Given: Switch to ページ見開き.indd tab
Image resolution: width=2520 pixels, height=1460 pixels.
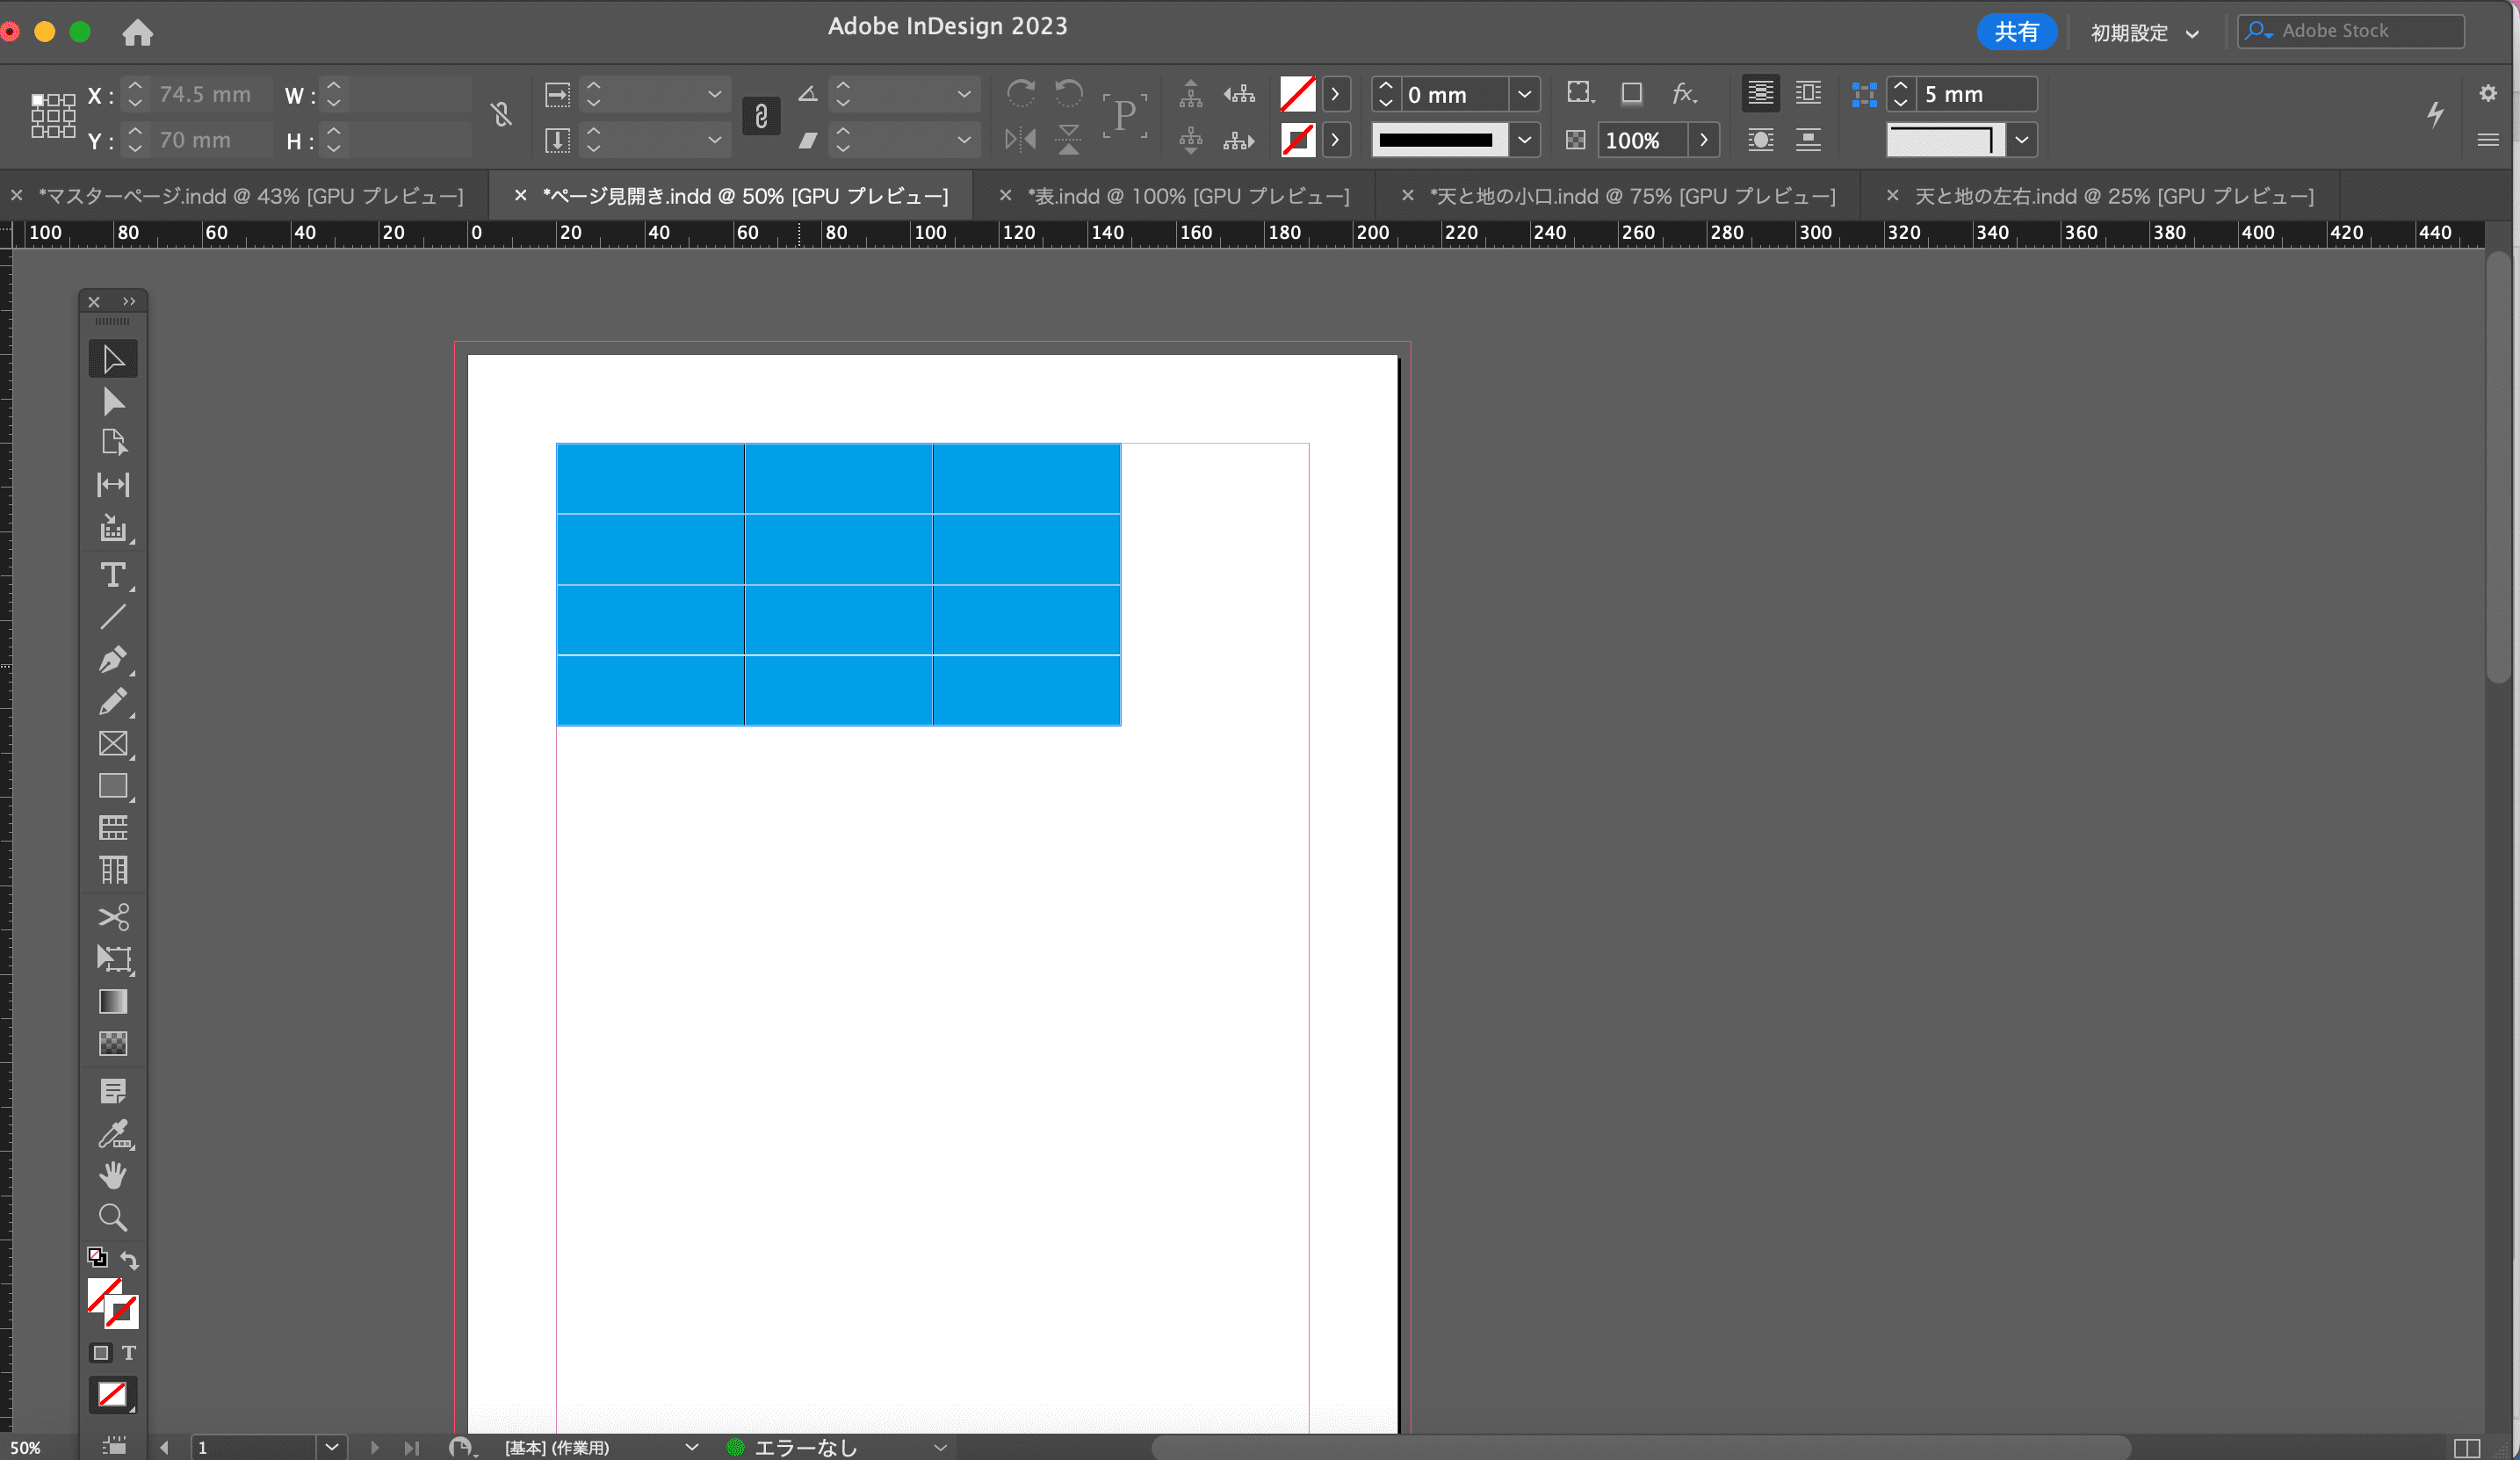Looking at the screenshot, I should pyautogui.click(x=745, y=196).
